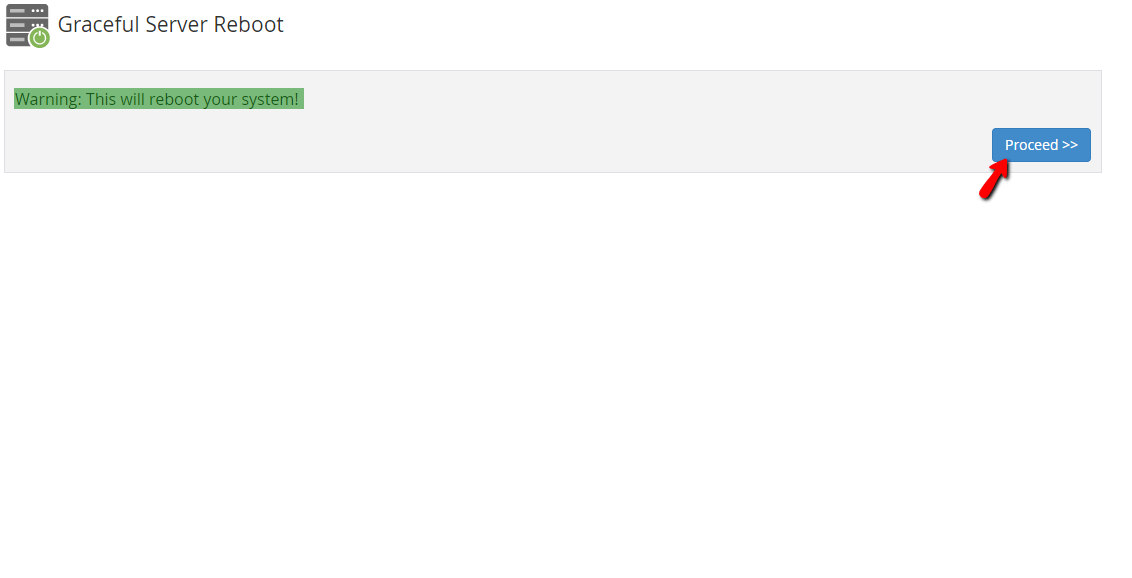
Task: Click the words This will in warning
Action: [116, 99]
